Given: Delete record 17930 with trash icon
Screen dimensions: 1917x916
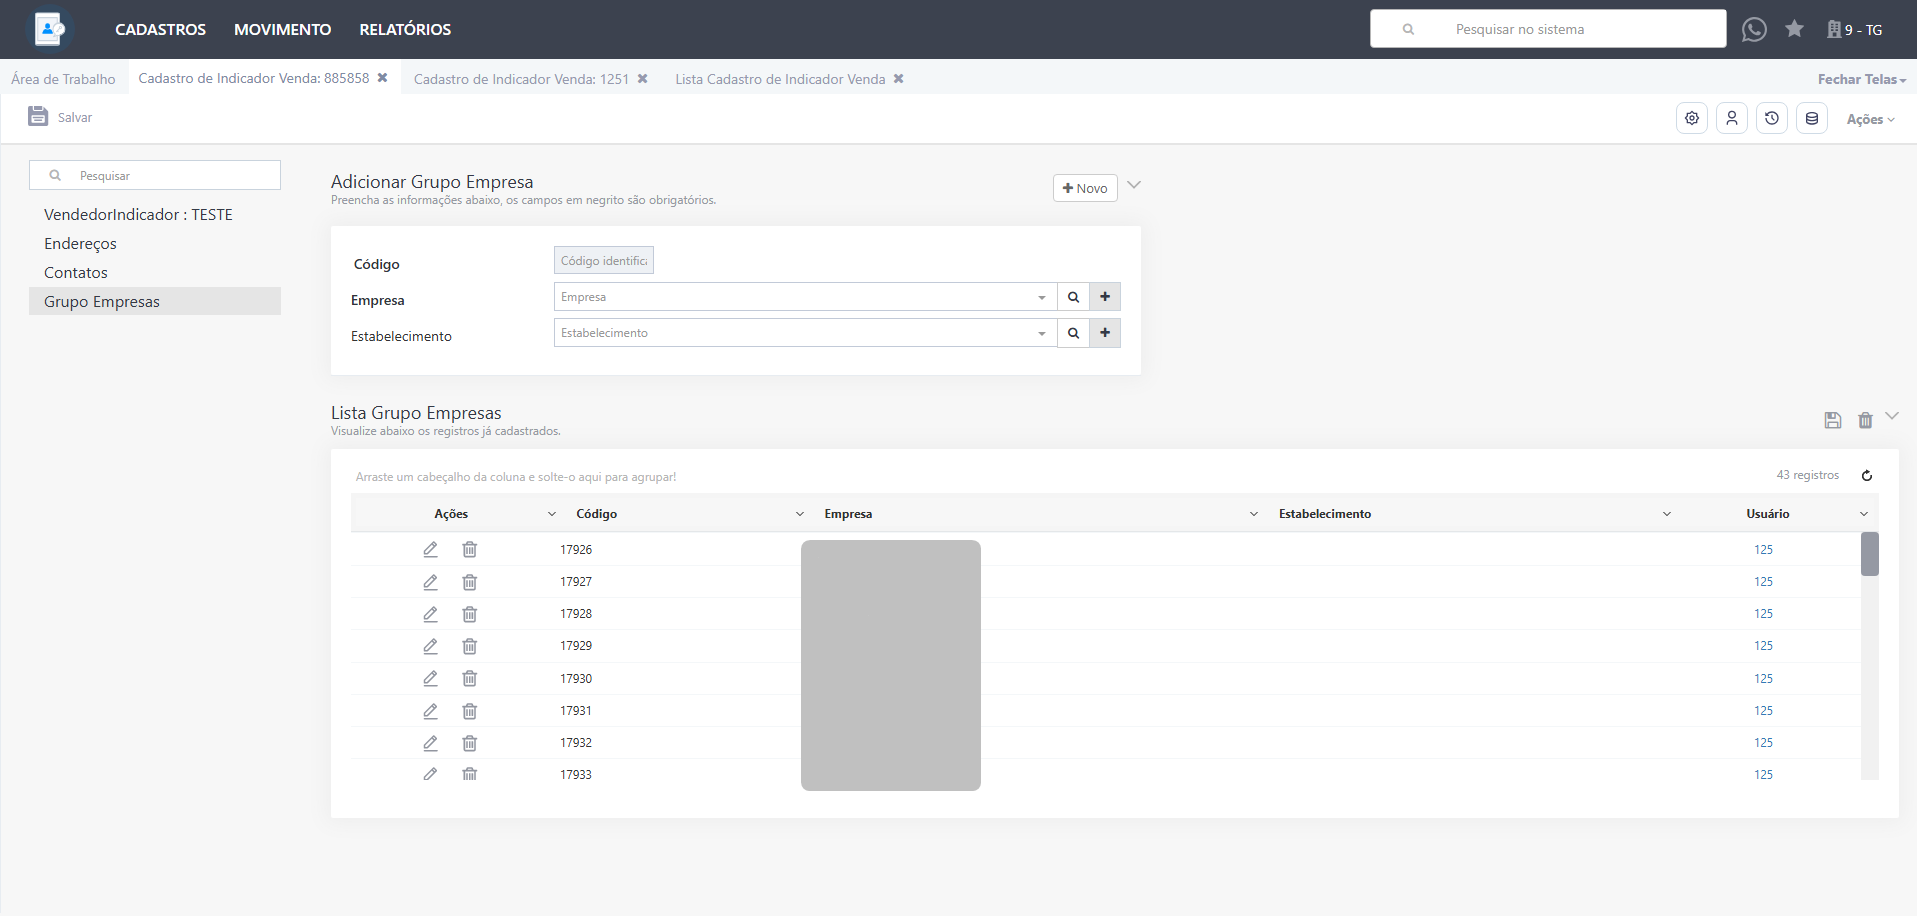Looking at the screenshot, I should 469,678.
